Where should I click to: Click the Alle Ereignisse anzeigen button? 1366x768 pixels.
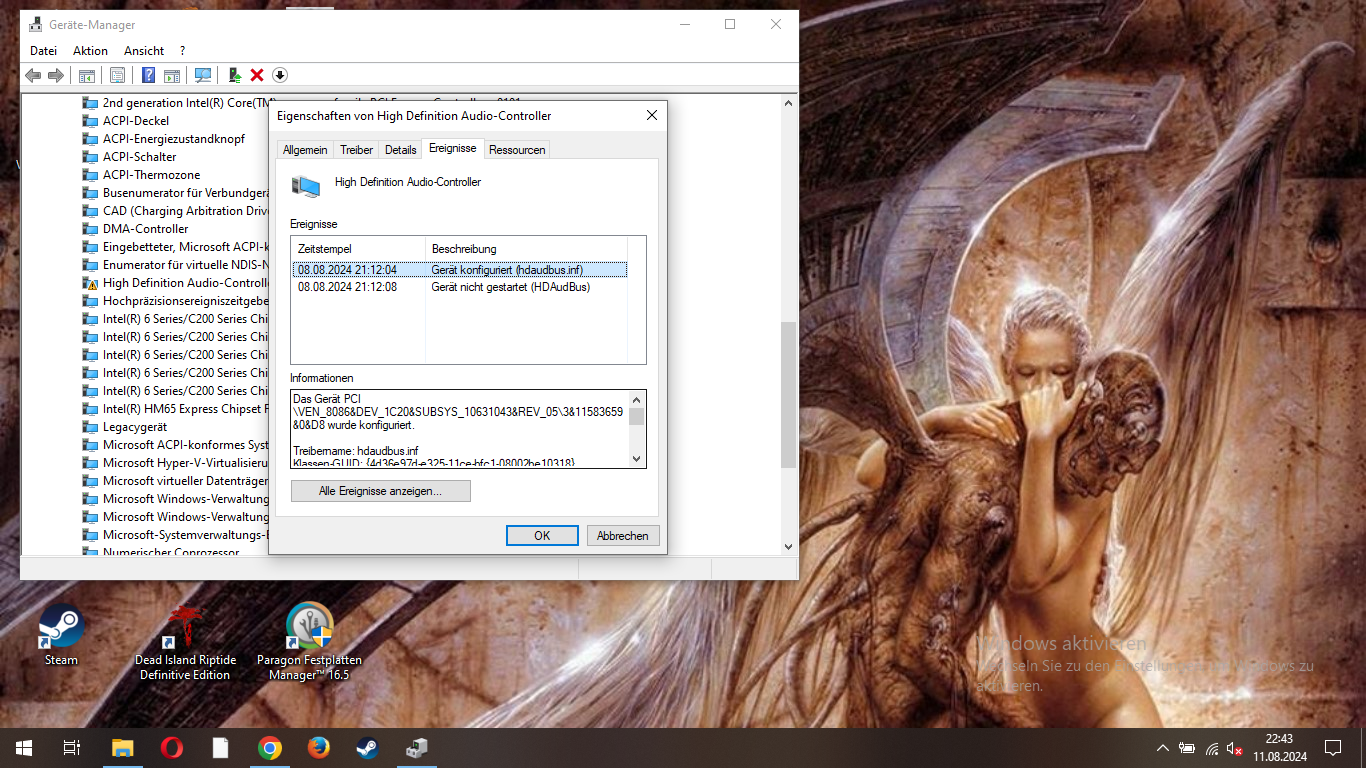[x=380, y=491]
